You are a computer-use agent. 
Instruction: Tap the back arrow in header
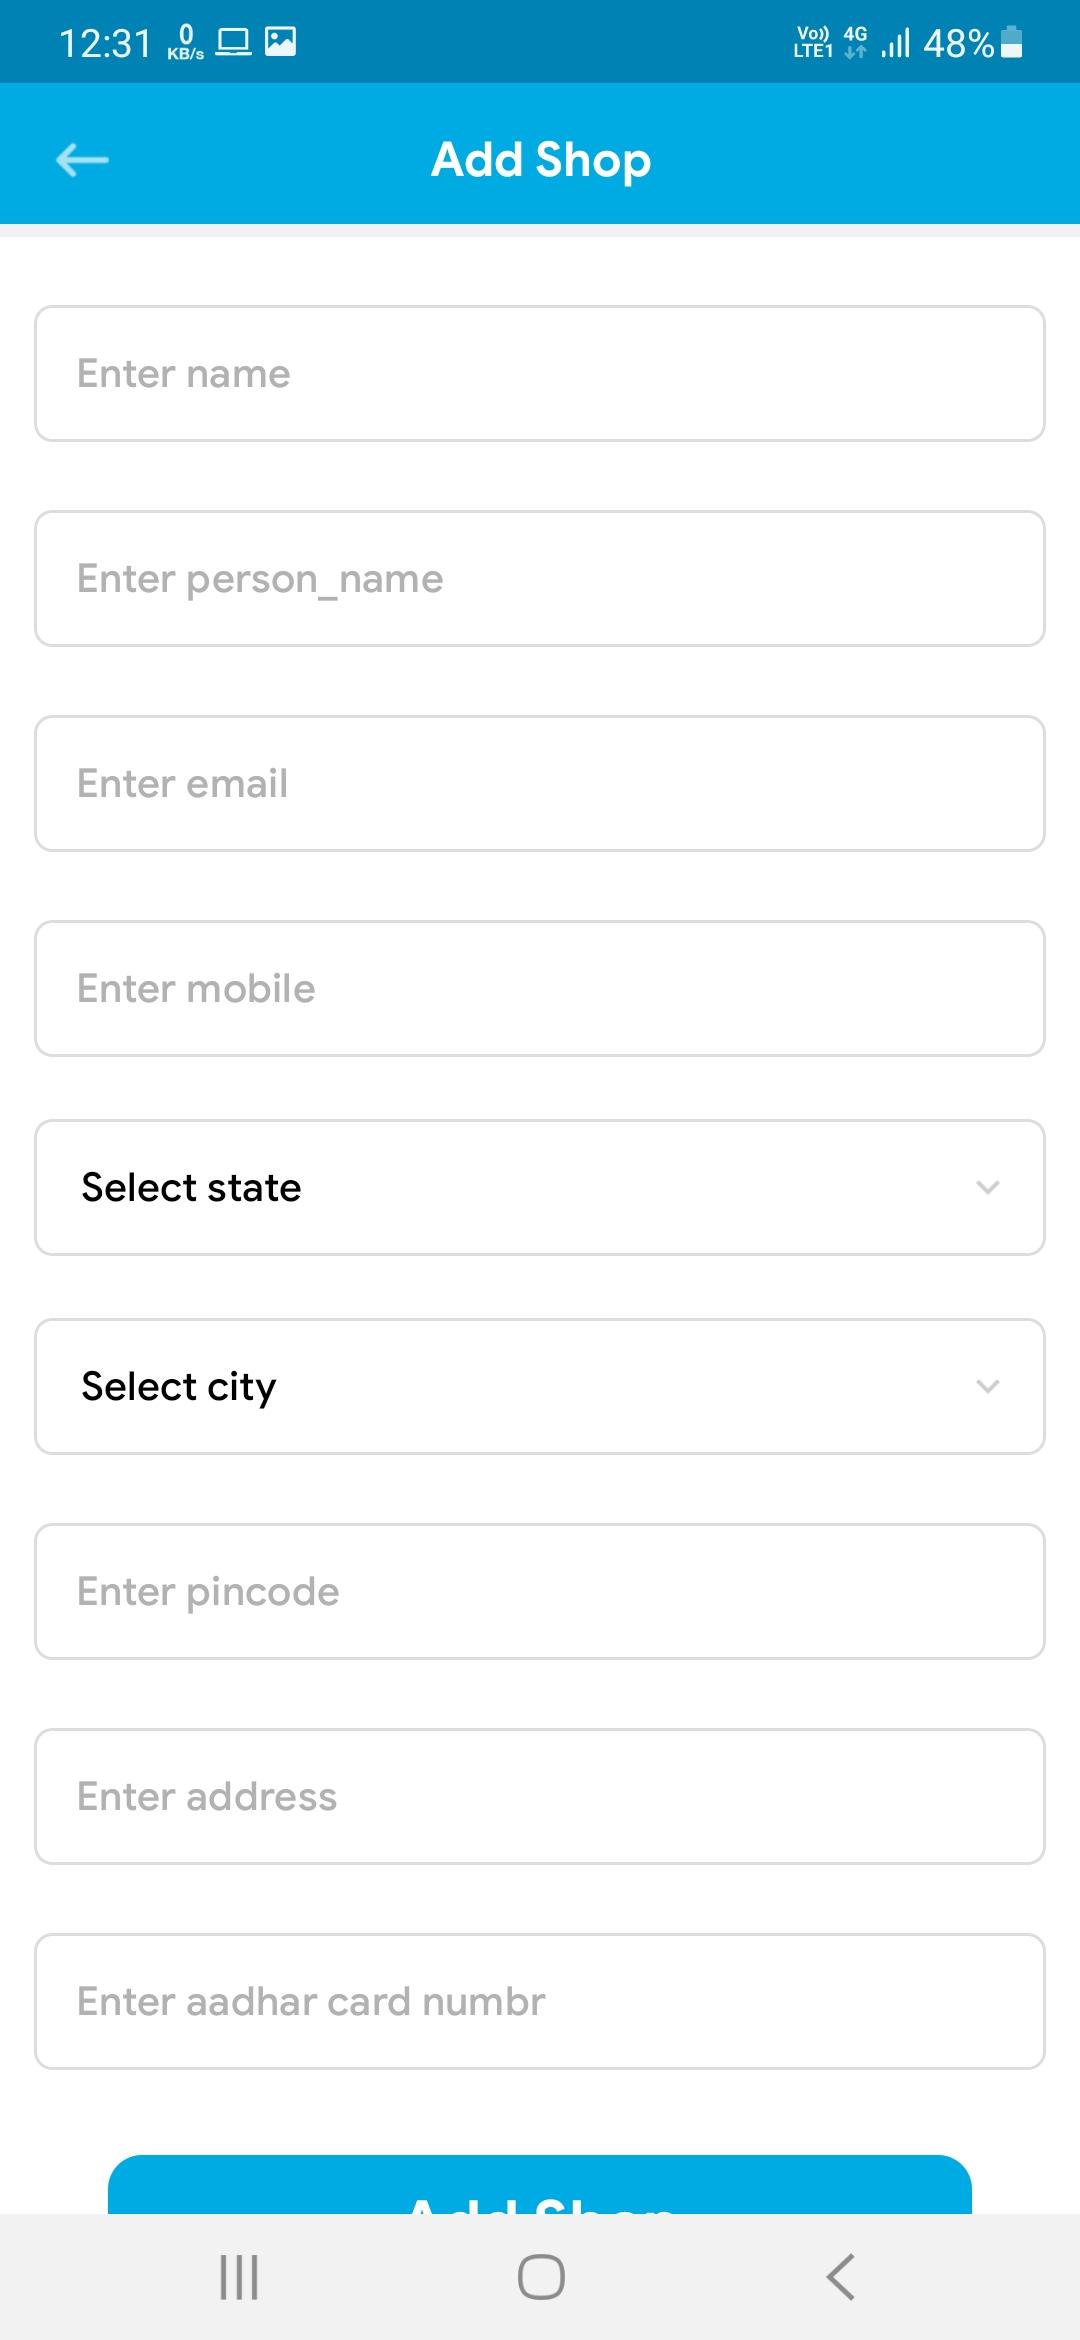pos(82,159)
